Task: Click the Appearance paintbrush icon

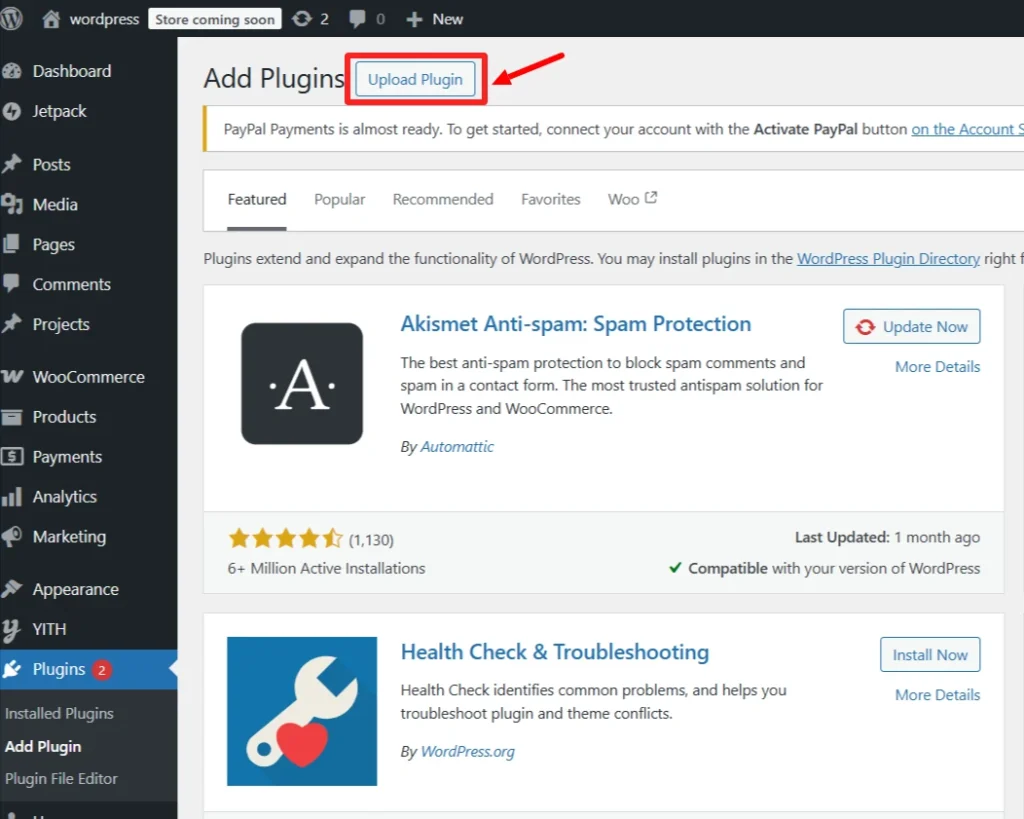Action: click(12, 589)
